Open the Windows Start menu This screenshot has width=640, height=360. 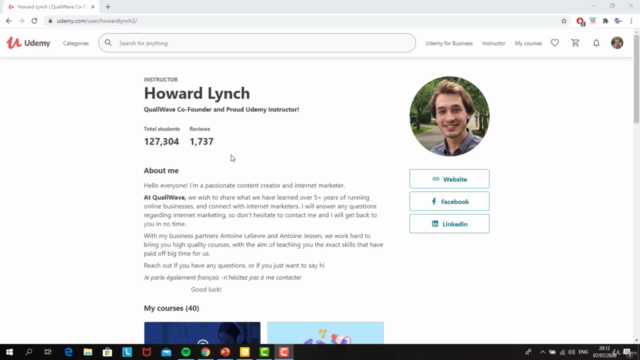pyautogui.click(x=9, y=352)
